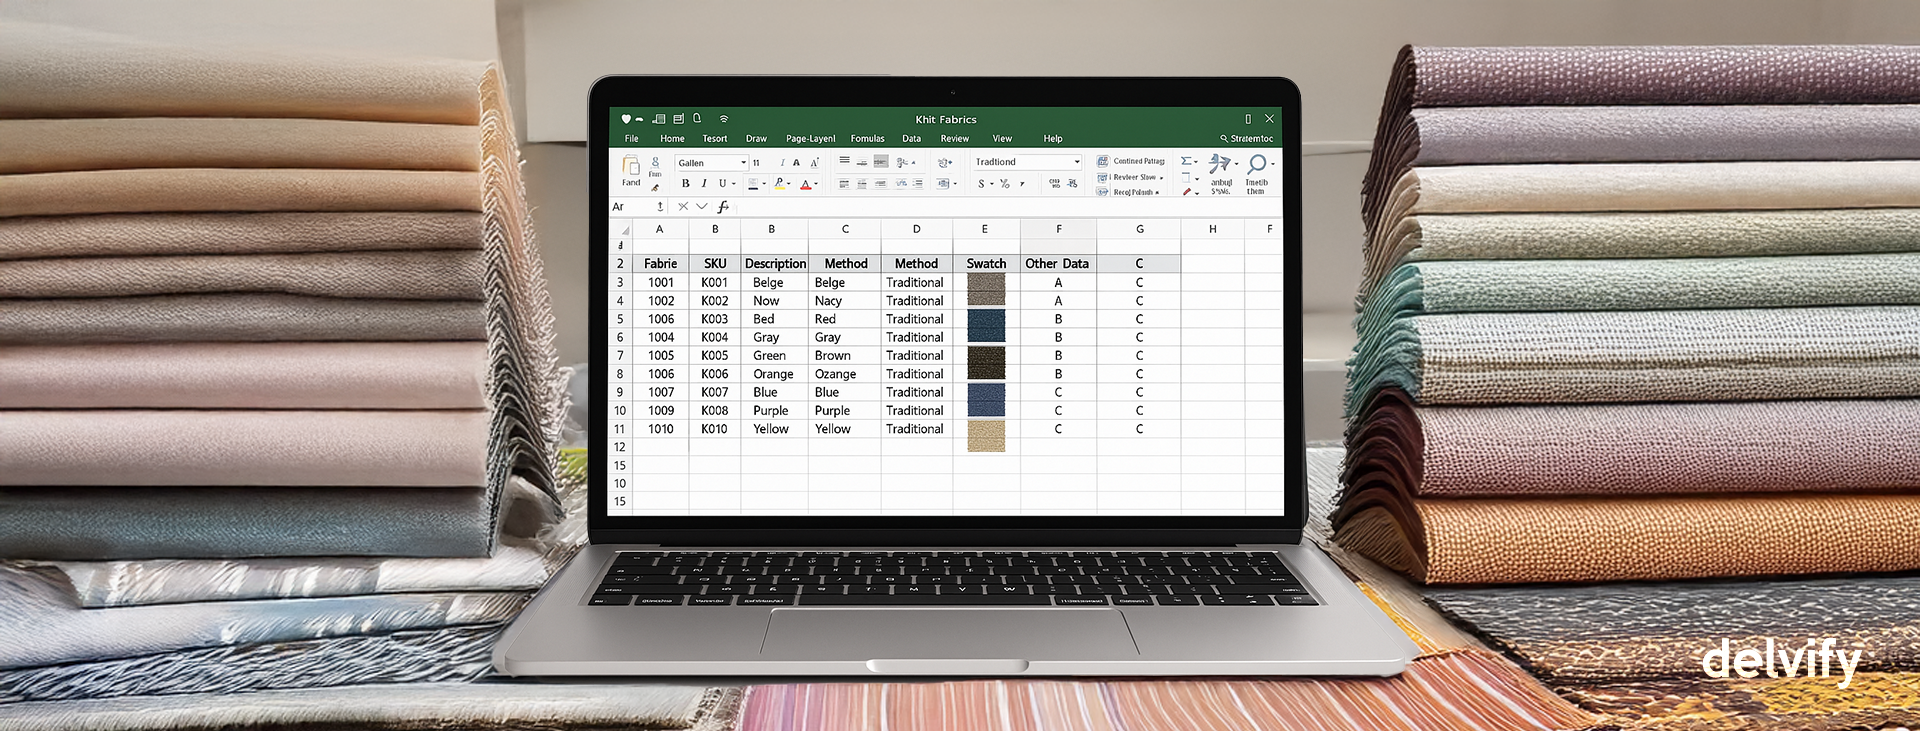Click the fill color highlighter icon
Image resolution: width=1920 pixels, height=731 pixels.
coord(779,184)
